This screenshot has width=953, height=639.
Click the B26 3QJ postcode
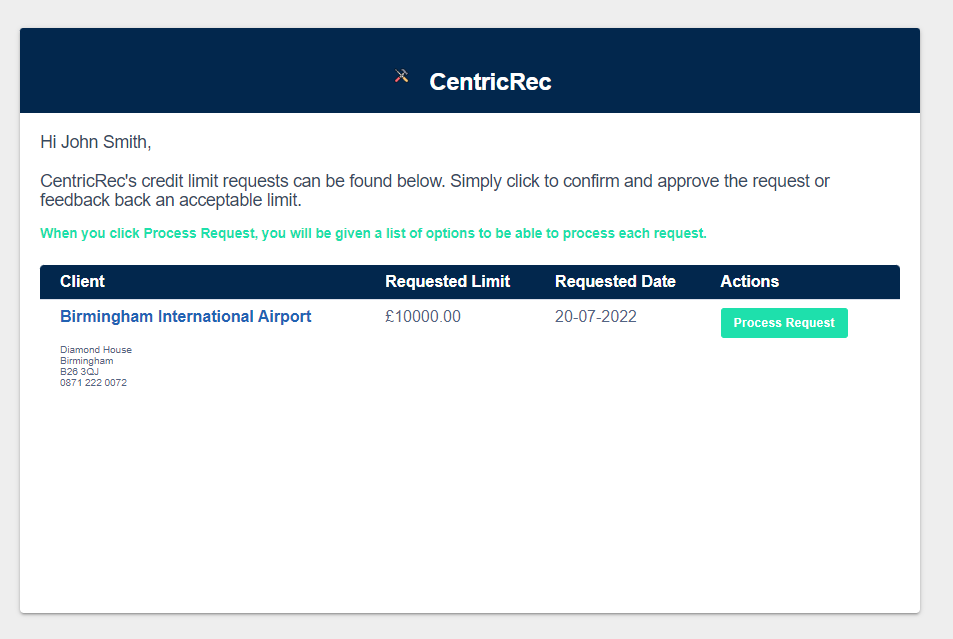coord(79,371)
